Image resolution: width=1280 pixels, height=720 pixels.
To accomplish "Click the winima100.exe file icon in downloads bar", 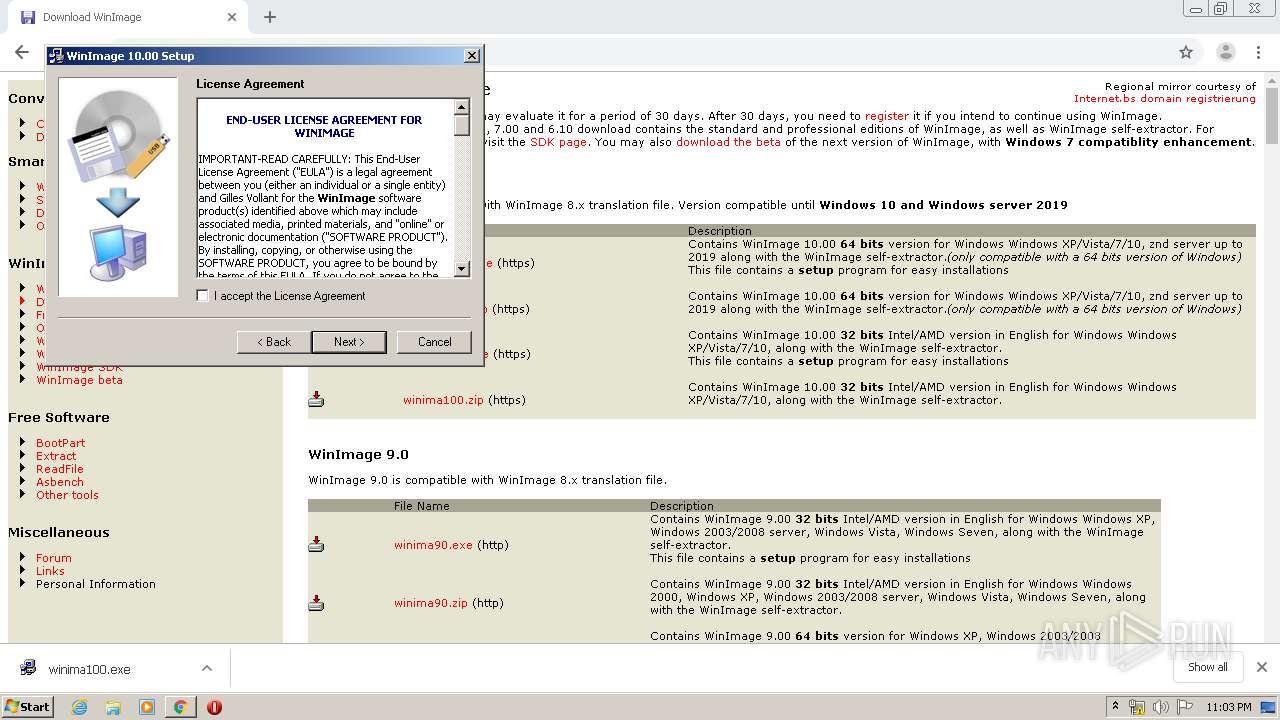I will (29, 668).
